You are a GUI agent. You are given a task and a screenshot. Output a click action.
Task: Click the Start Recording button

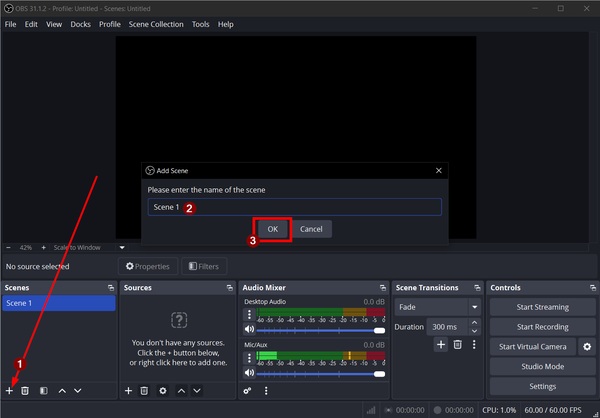click(542, 327)
